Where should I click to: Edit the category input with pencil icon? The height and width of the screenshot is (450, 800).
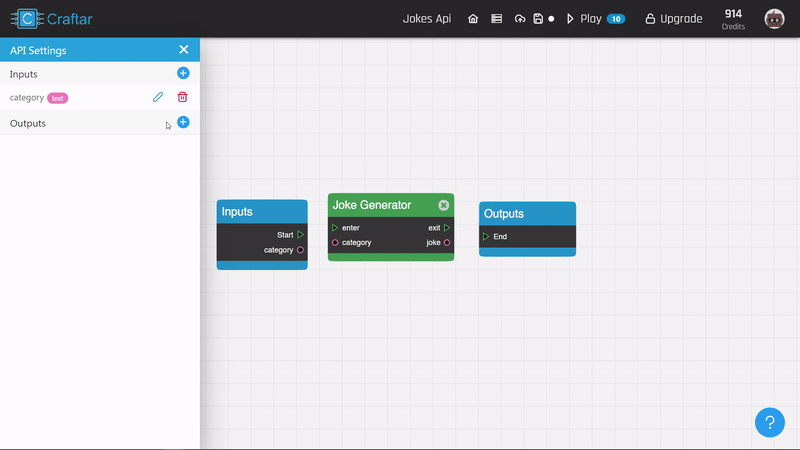157,97
